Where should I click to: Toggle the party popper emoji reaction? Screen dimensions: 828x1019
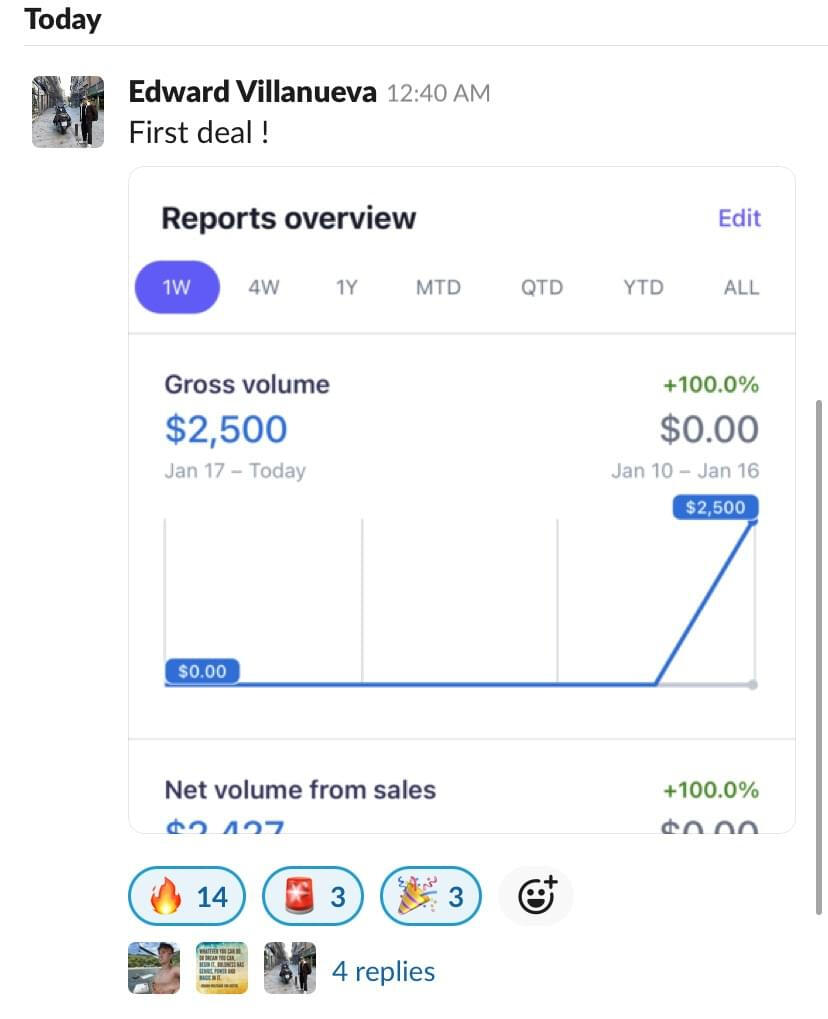(x=431, y=896)
